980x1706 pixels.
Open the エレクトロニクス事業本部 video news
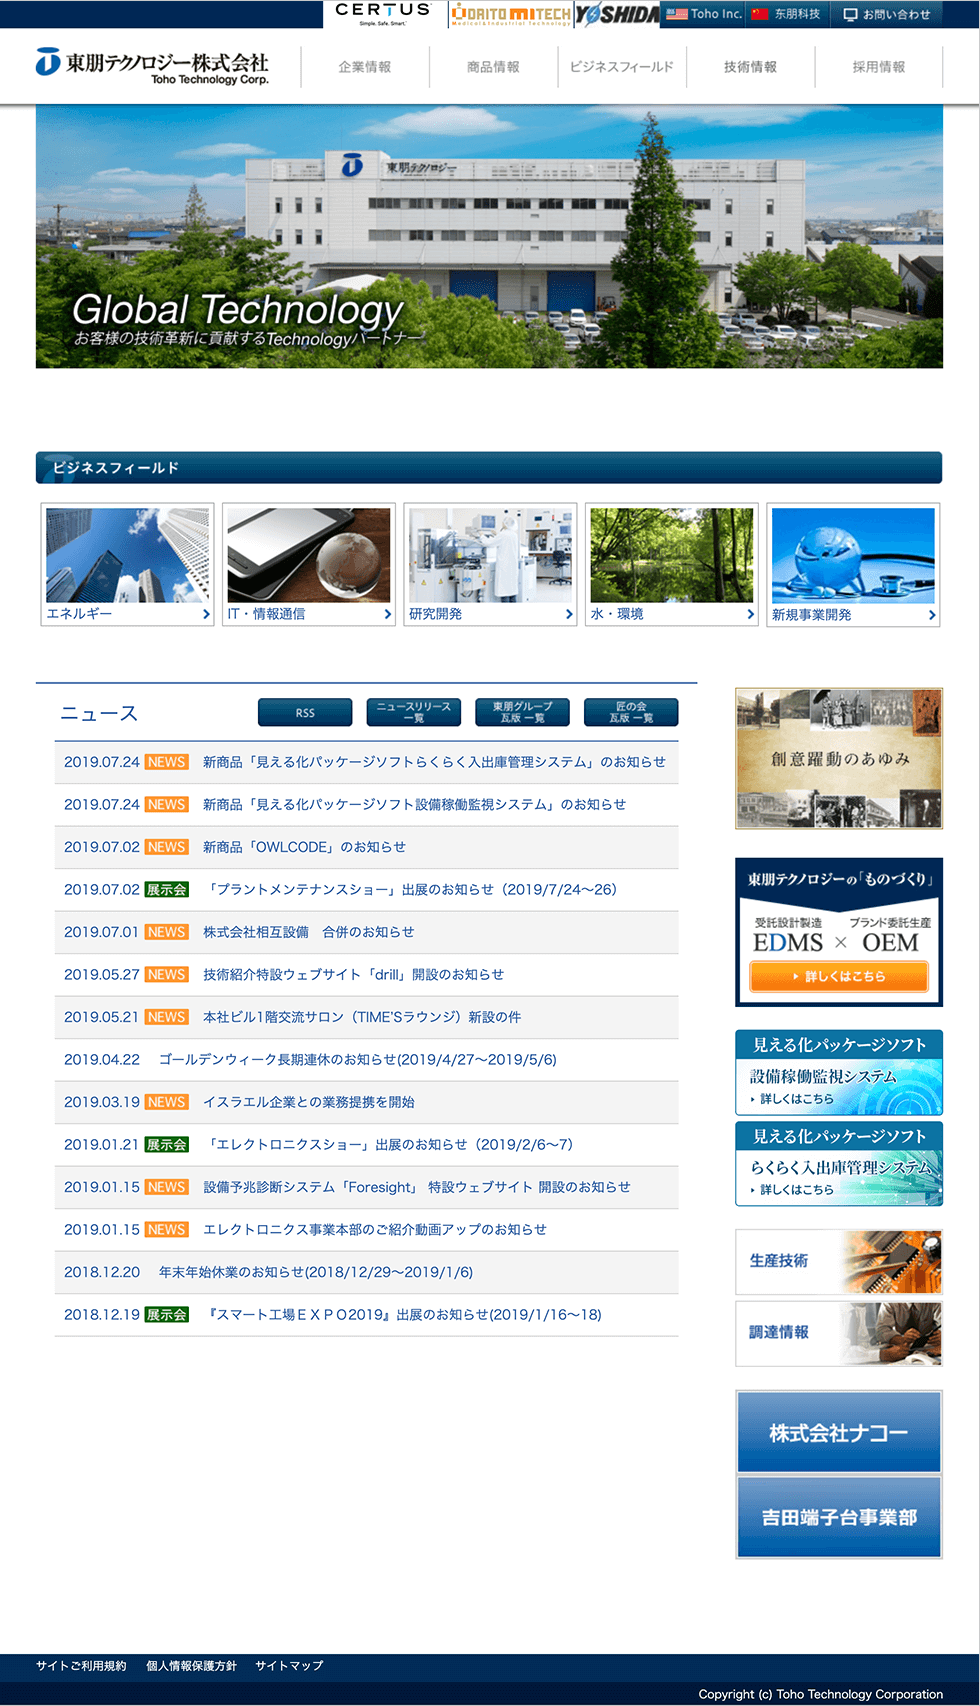374,1229
